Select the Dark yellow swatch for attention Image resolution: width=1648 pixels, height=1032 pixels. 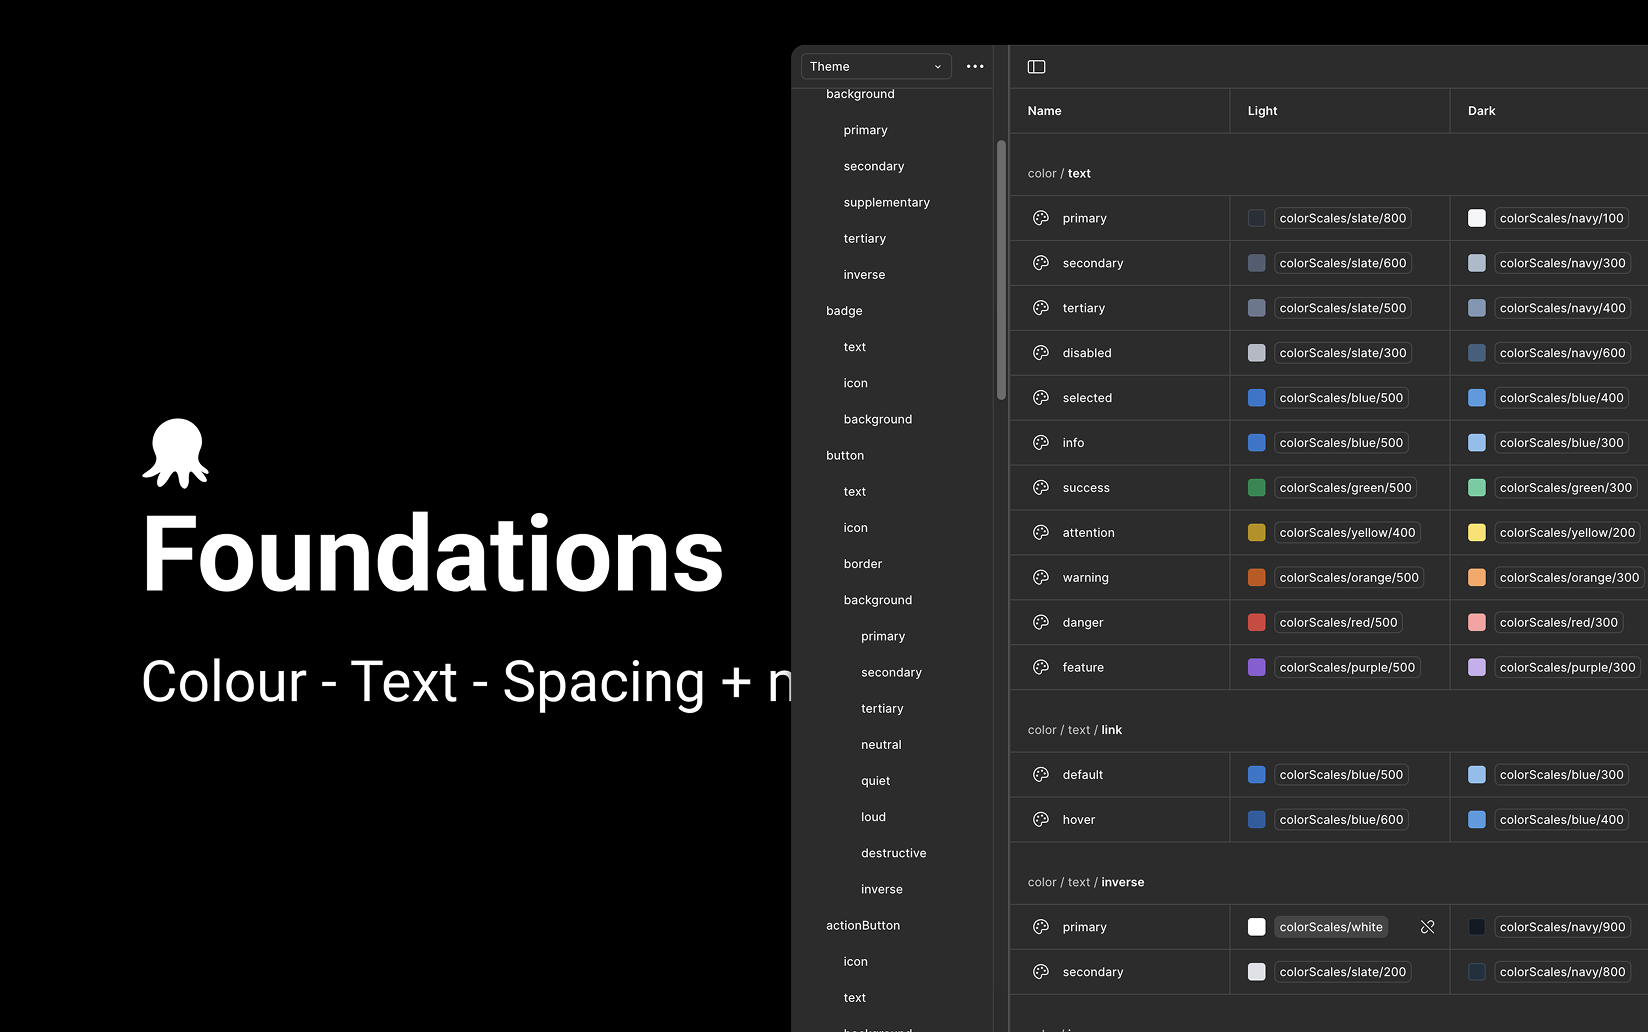point(1477,533)
